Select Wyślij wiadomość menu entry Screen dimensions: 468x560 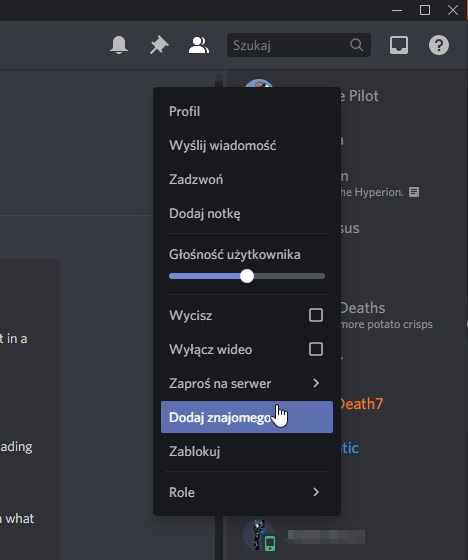[247, 145]
